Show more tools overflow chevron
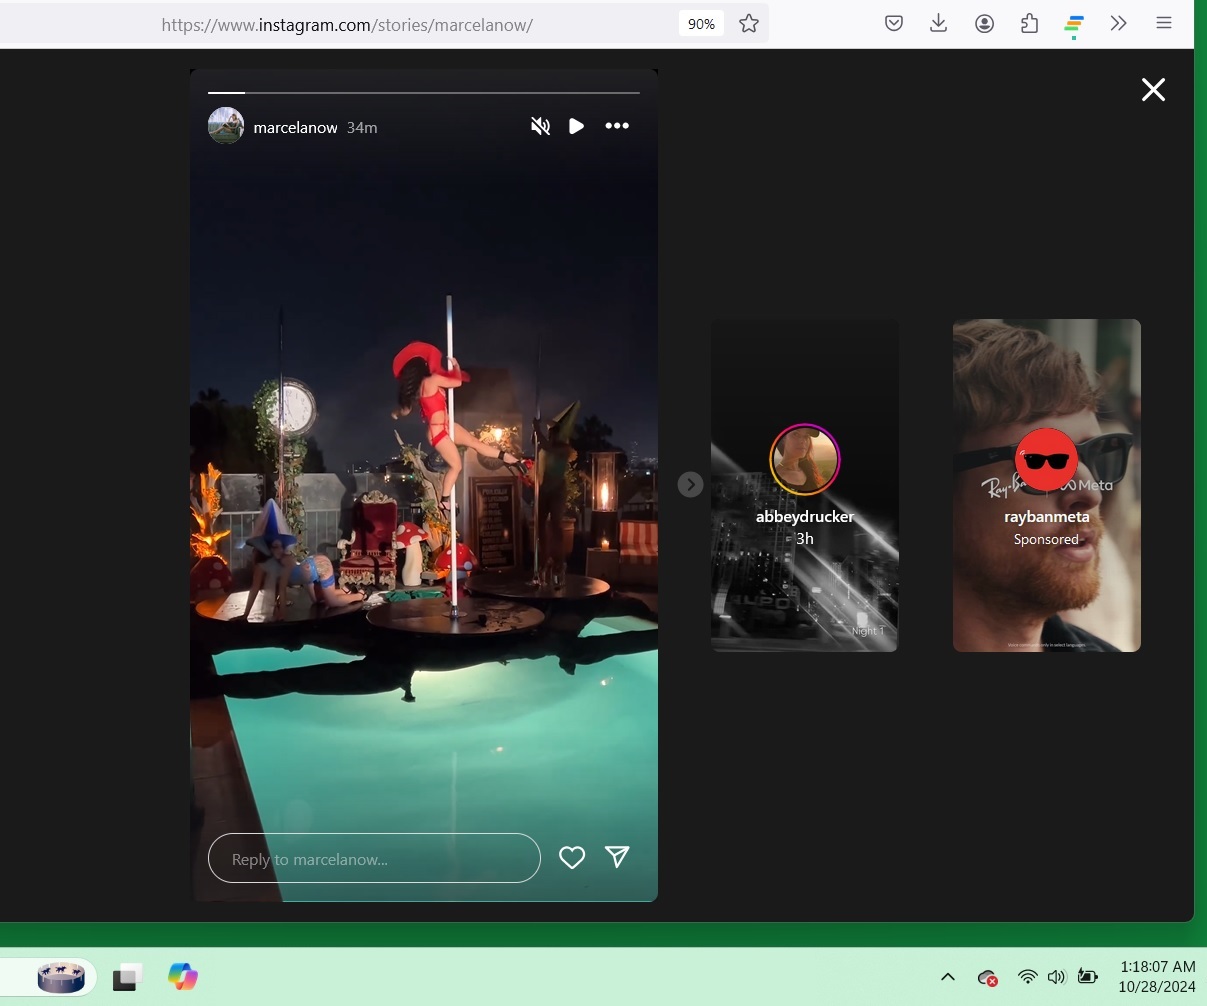The width and height of the screenshot is (1207, 1006). pos(1118,24)
